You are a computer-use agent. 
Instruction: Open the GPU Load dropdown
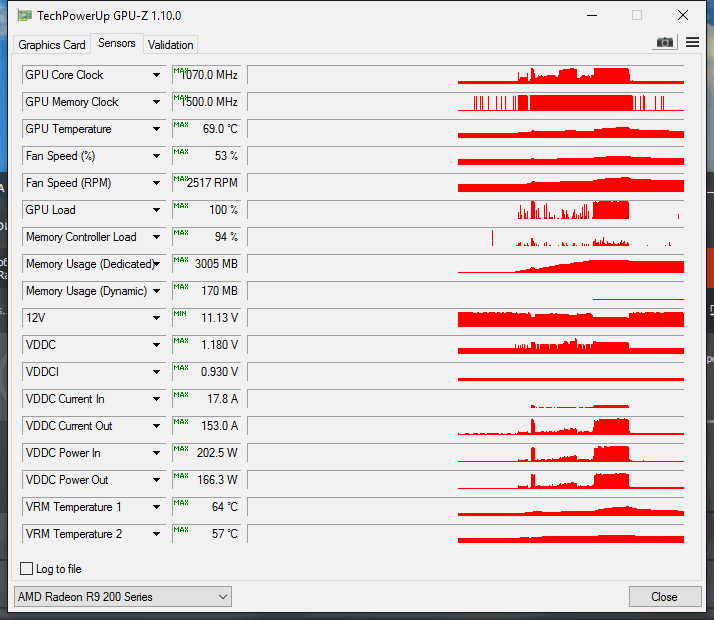click(156, 210)
